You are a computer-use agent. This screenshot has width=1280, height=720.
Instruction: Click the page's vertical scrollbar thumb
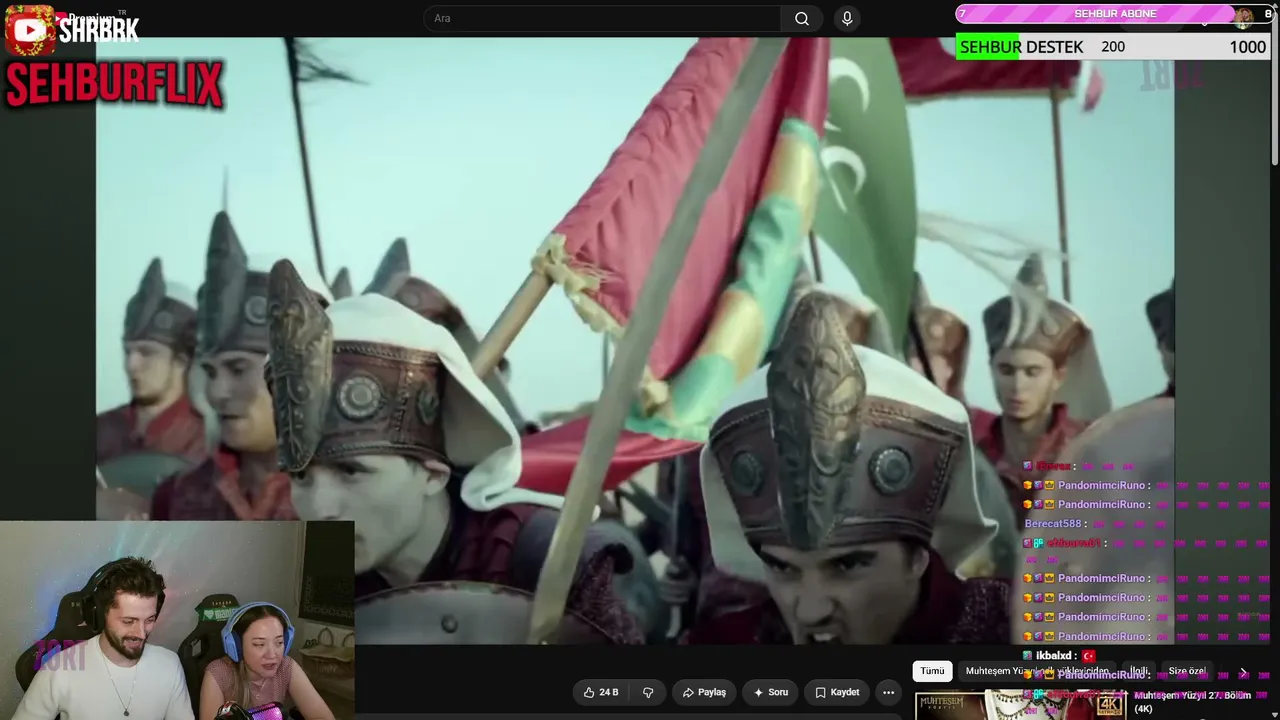coord(1274,90)
